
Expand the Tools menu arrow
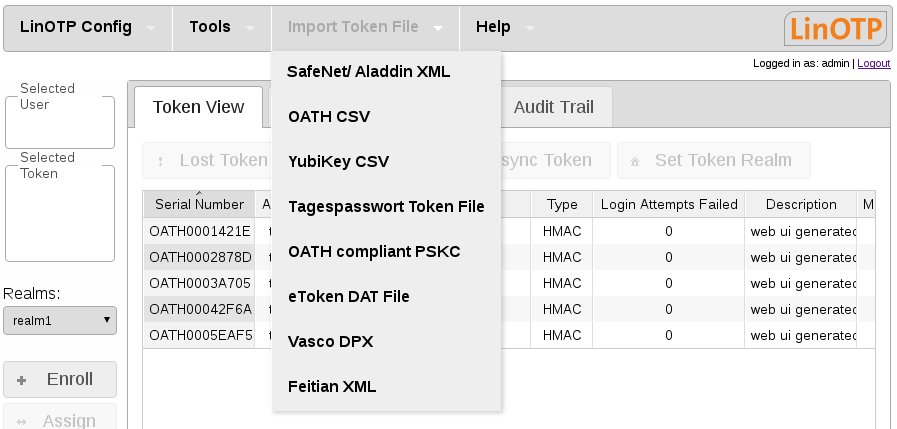click(x=249, y=28)
